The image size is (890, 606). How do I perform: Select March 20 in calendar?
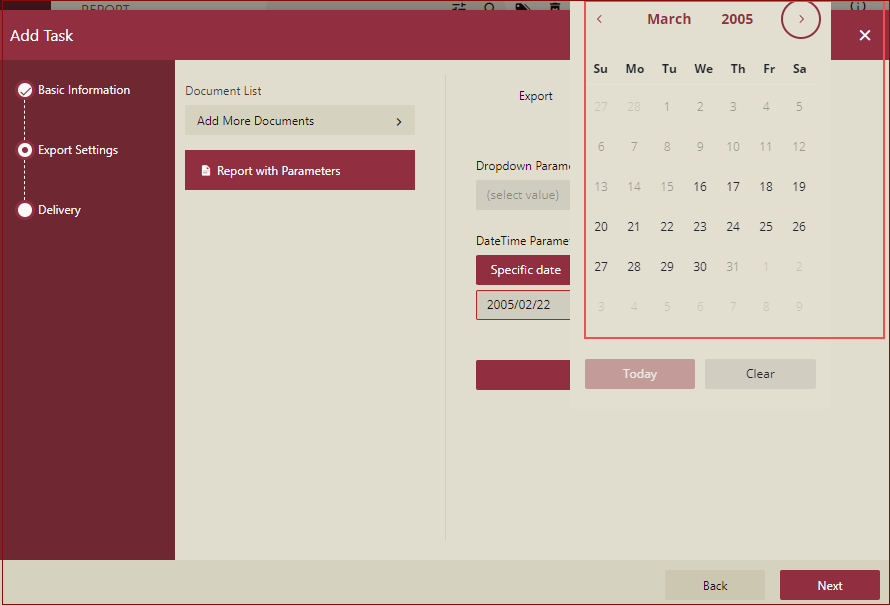[601, 227]
